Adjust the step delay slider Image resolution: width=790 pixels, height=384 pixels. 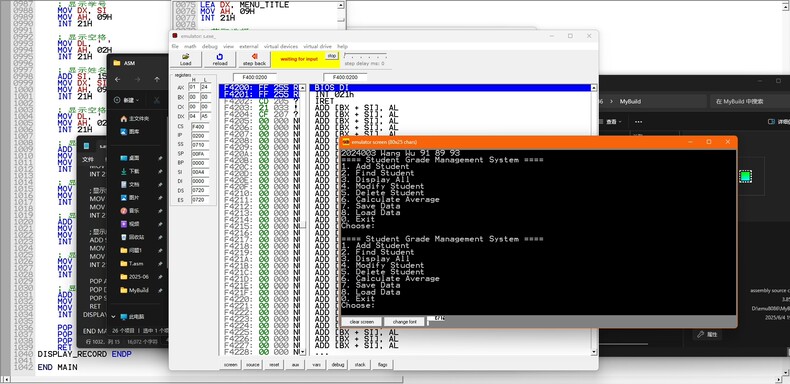point(365,55)
